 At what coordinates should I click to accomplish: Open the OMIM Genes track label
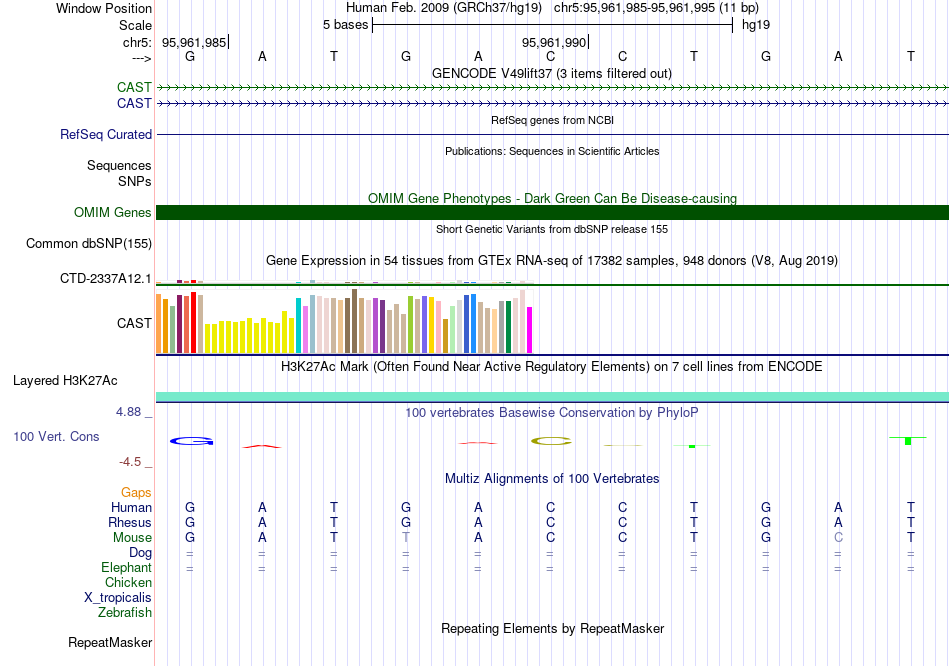click(112, 212)
